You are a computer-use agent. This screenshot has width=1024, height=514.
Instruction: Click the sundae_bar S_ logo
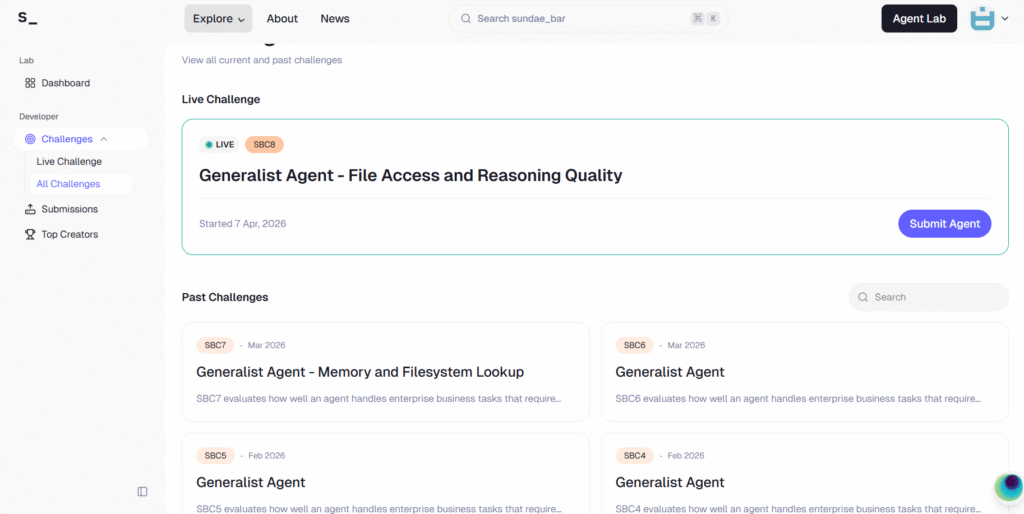27,18
